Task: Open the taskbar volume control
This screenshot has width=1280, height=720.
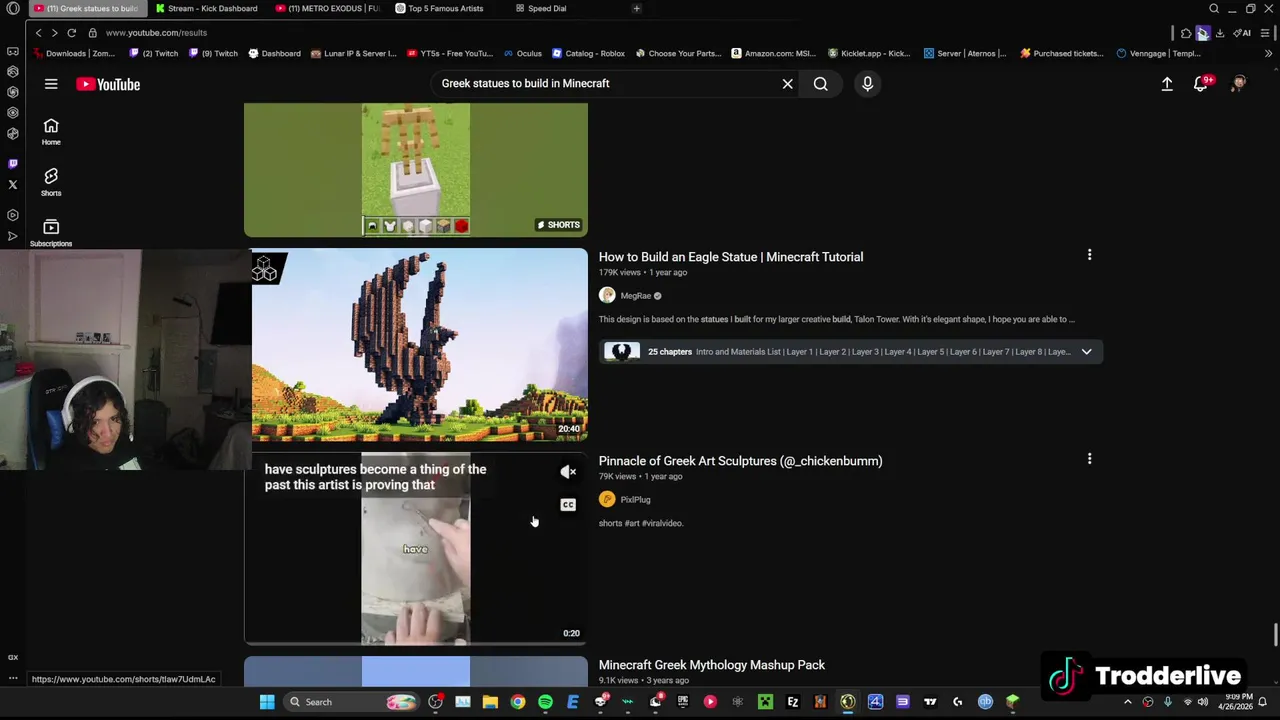Action: pyautogui.click(x=1203, y=702)
